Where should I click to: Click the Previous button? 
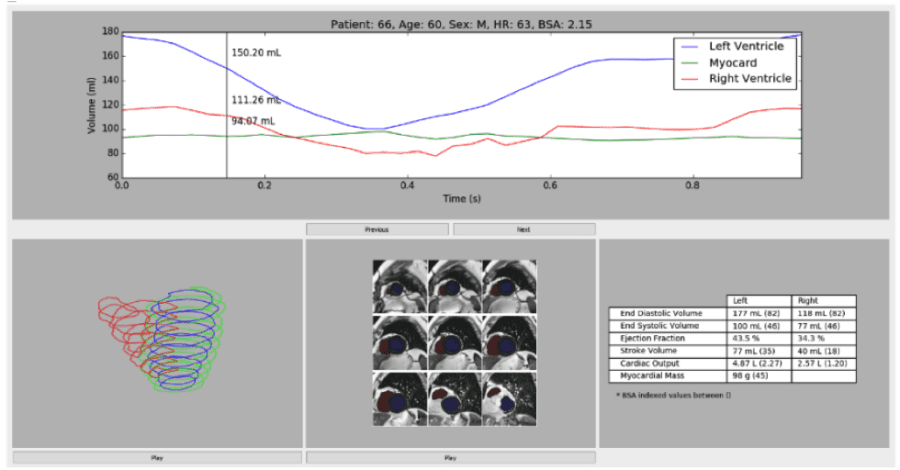377,230
